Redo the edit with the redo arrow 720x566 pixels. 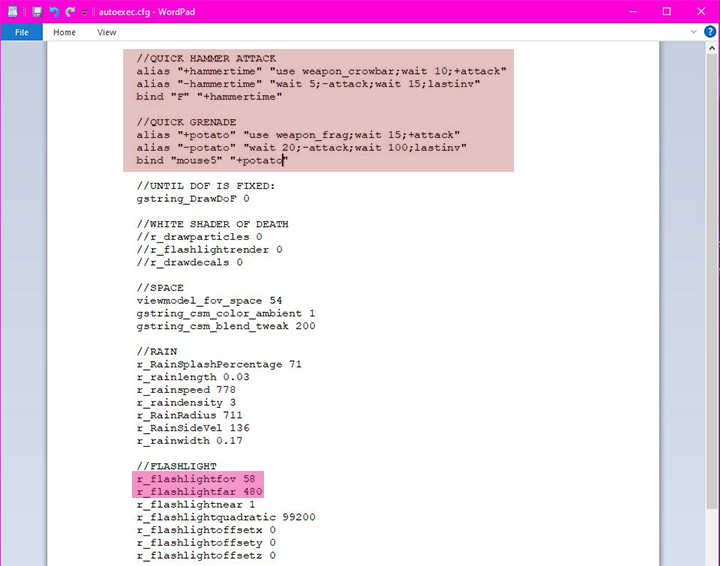70,12
